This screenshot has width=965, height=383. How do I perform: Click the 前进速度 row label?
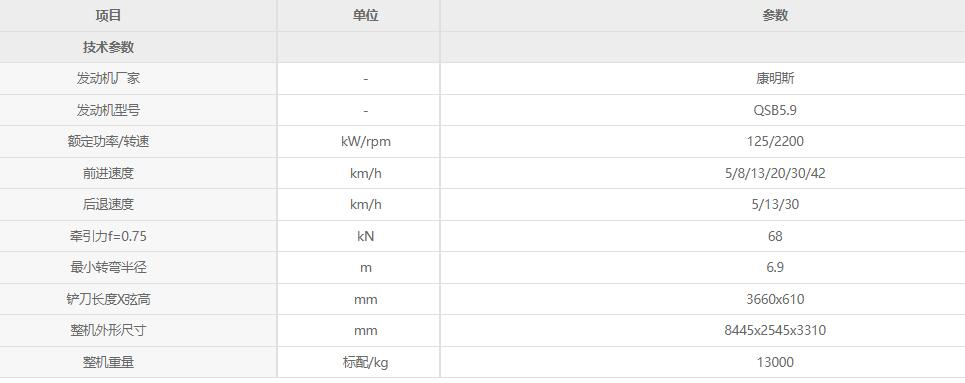point(108,174)
